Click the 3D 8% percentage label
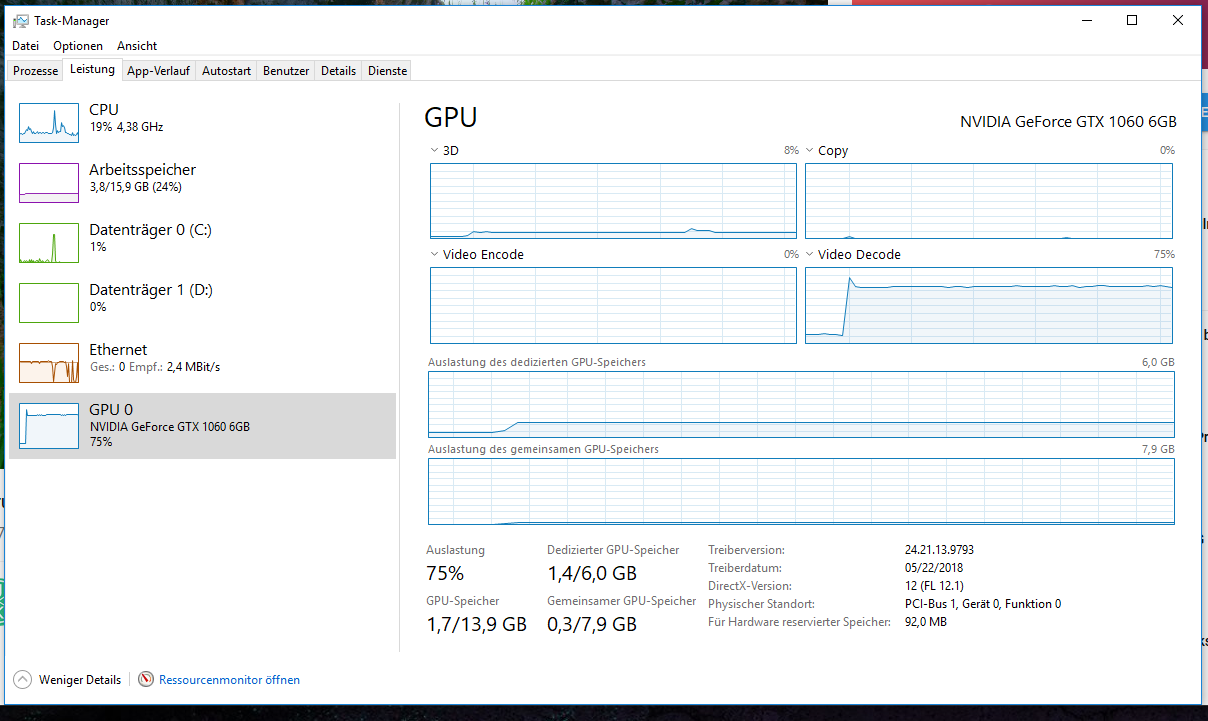 tap(791, 151)
